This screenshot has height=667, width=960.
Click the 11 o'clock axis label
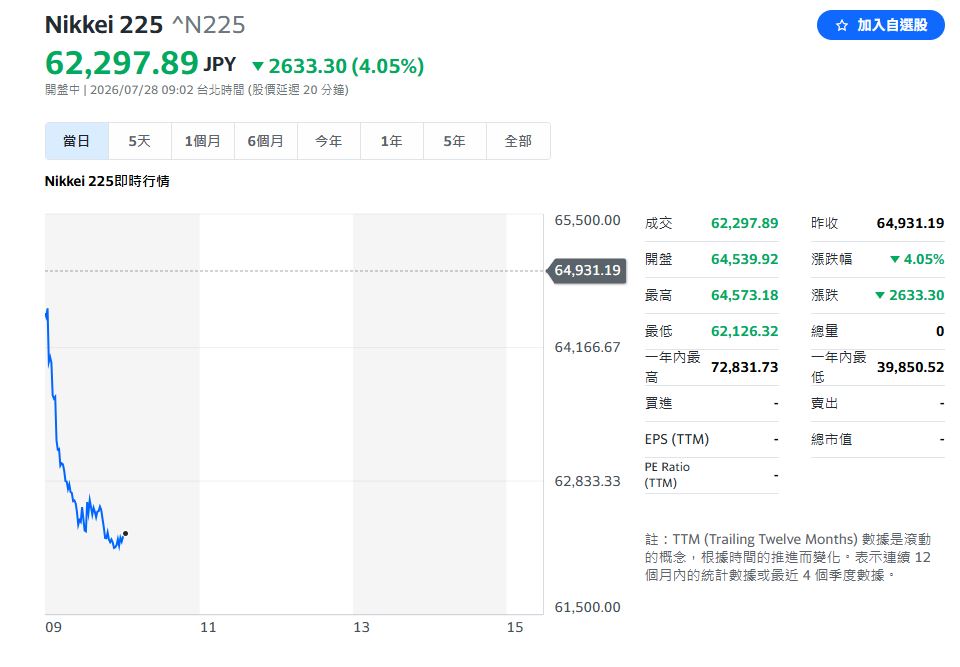pyautogui.click(x=208, y=627)
